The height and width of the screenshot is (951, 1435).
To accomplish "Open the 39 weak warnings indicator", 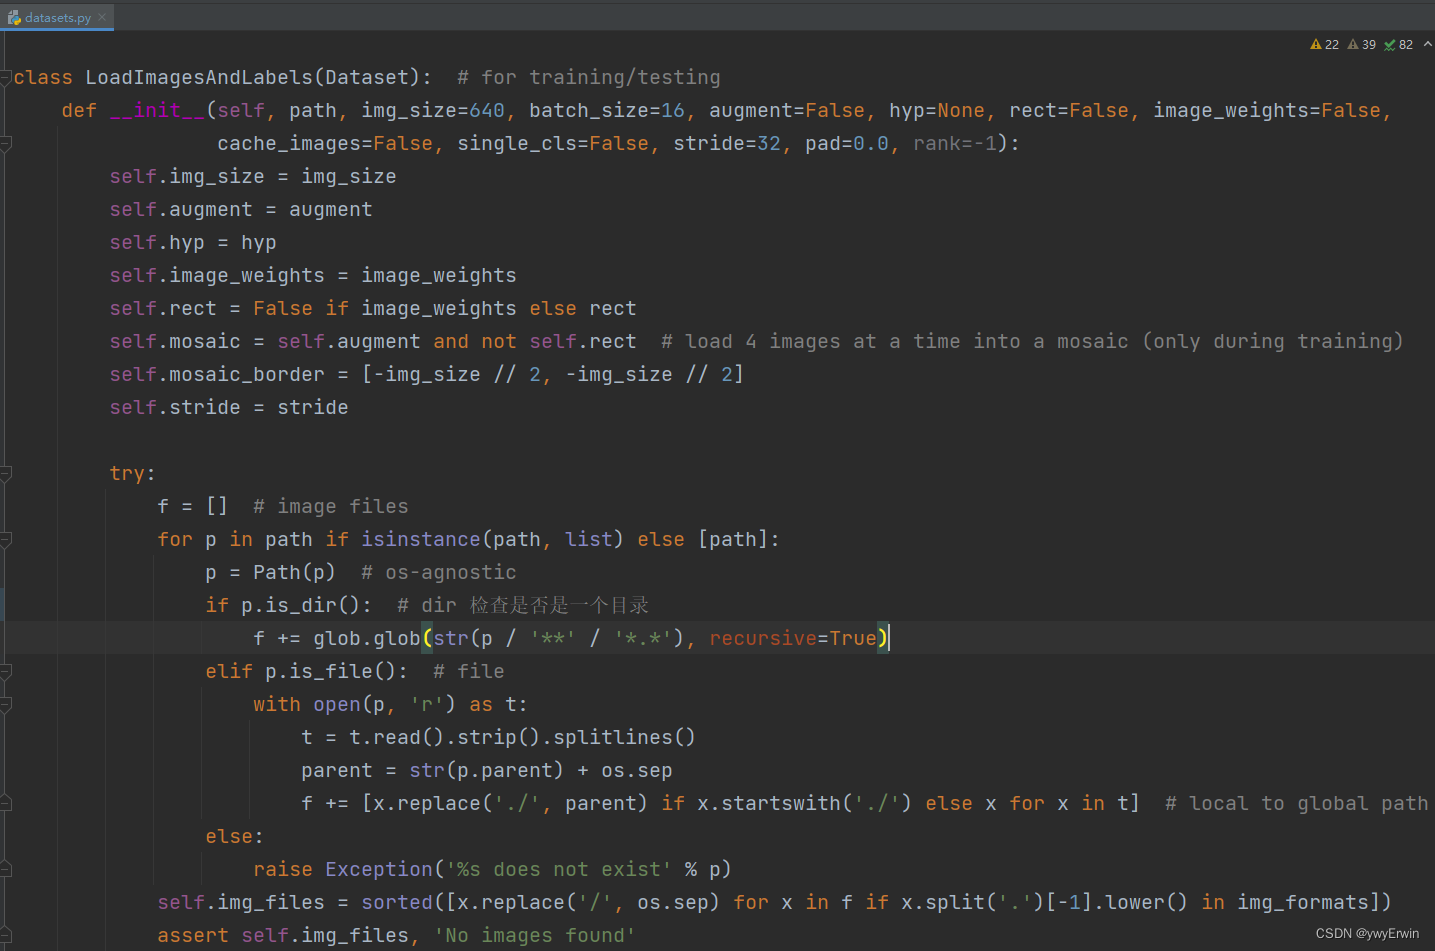I will pos(1362,45).
